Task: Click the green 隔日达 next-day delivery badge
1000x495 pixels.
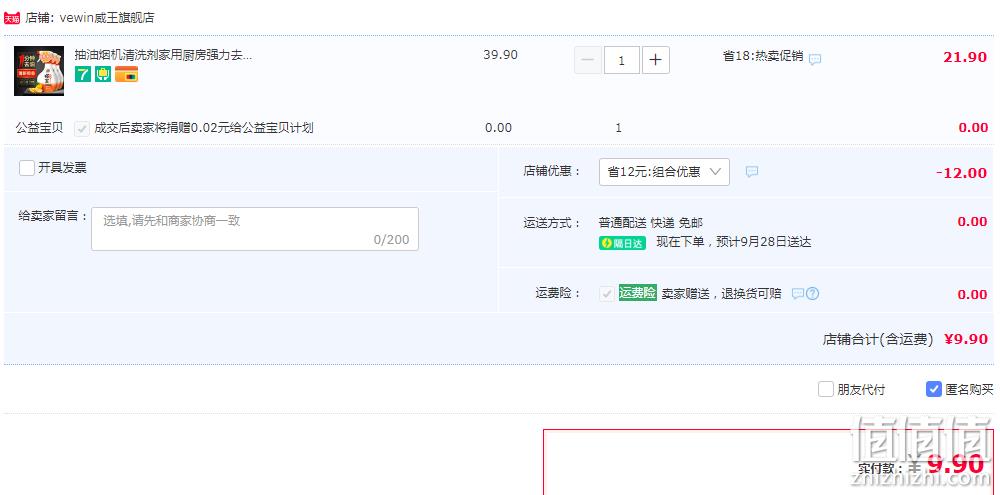Action: (x=622, y=243)
